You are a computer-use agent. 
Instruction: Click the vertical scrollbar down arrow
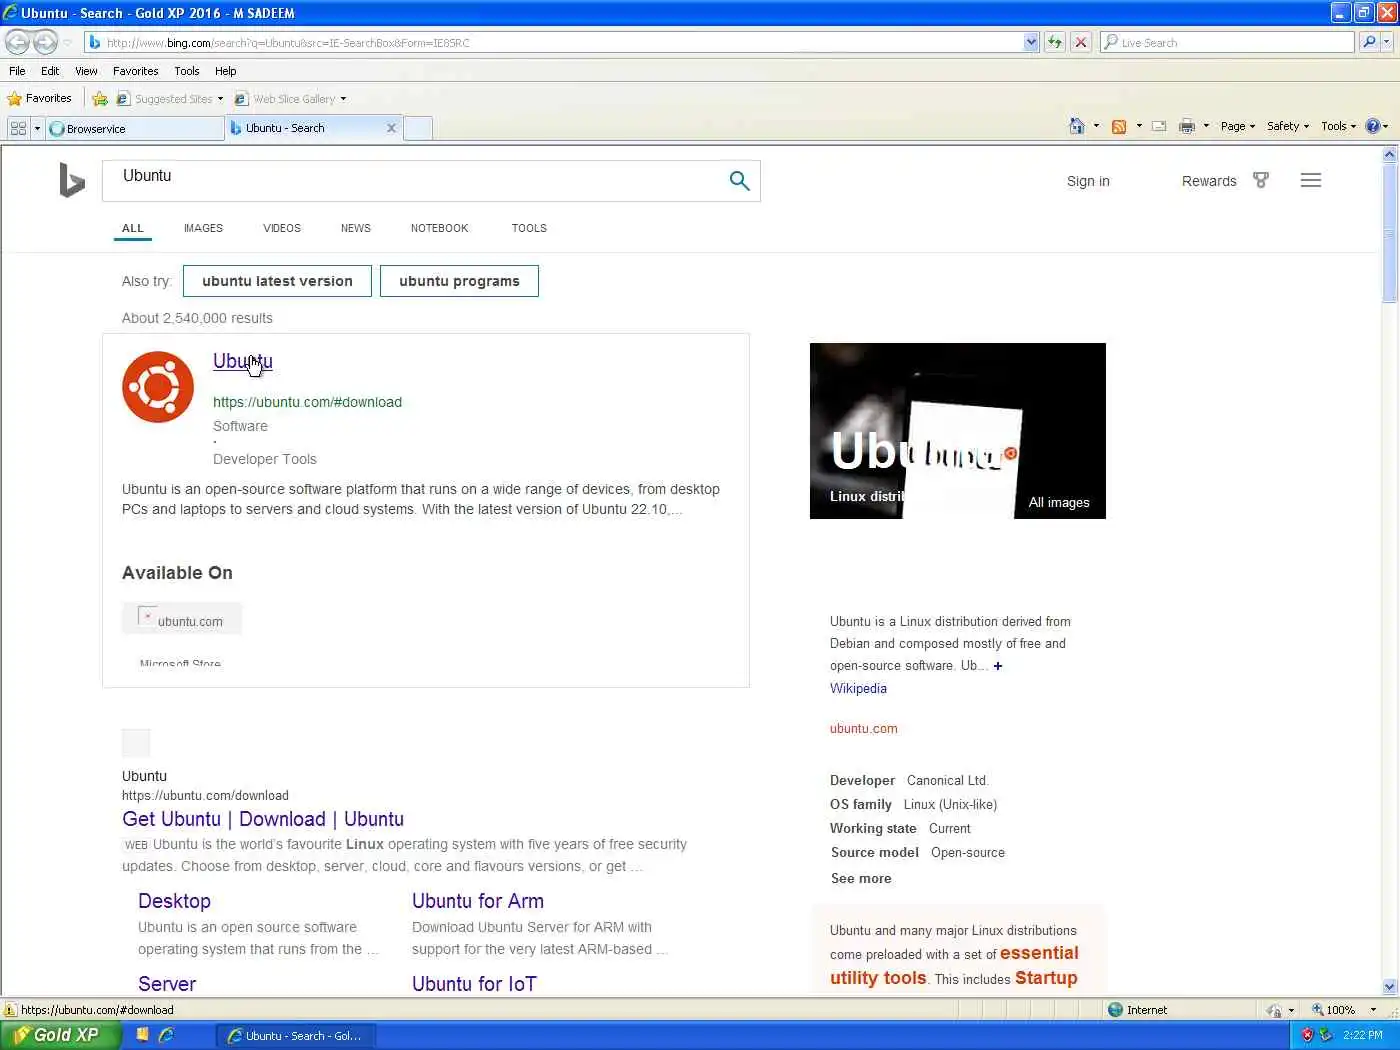point(1389,986)
